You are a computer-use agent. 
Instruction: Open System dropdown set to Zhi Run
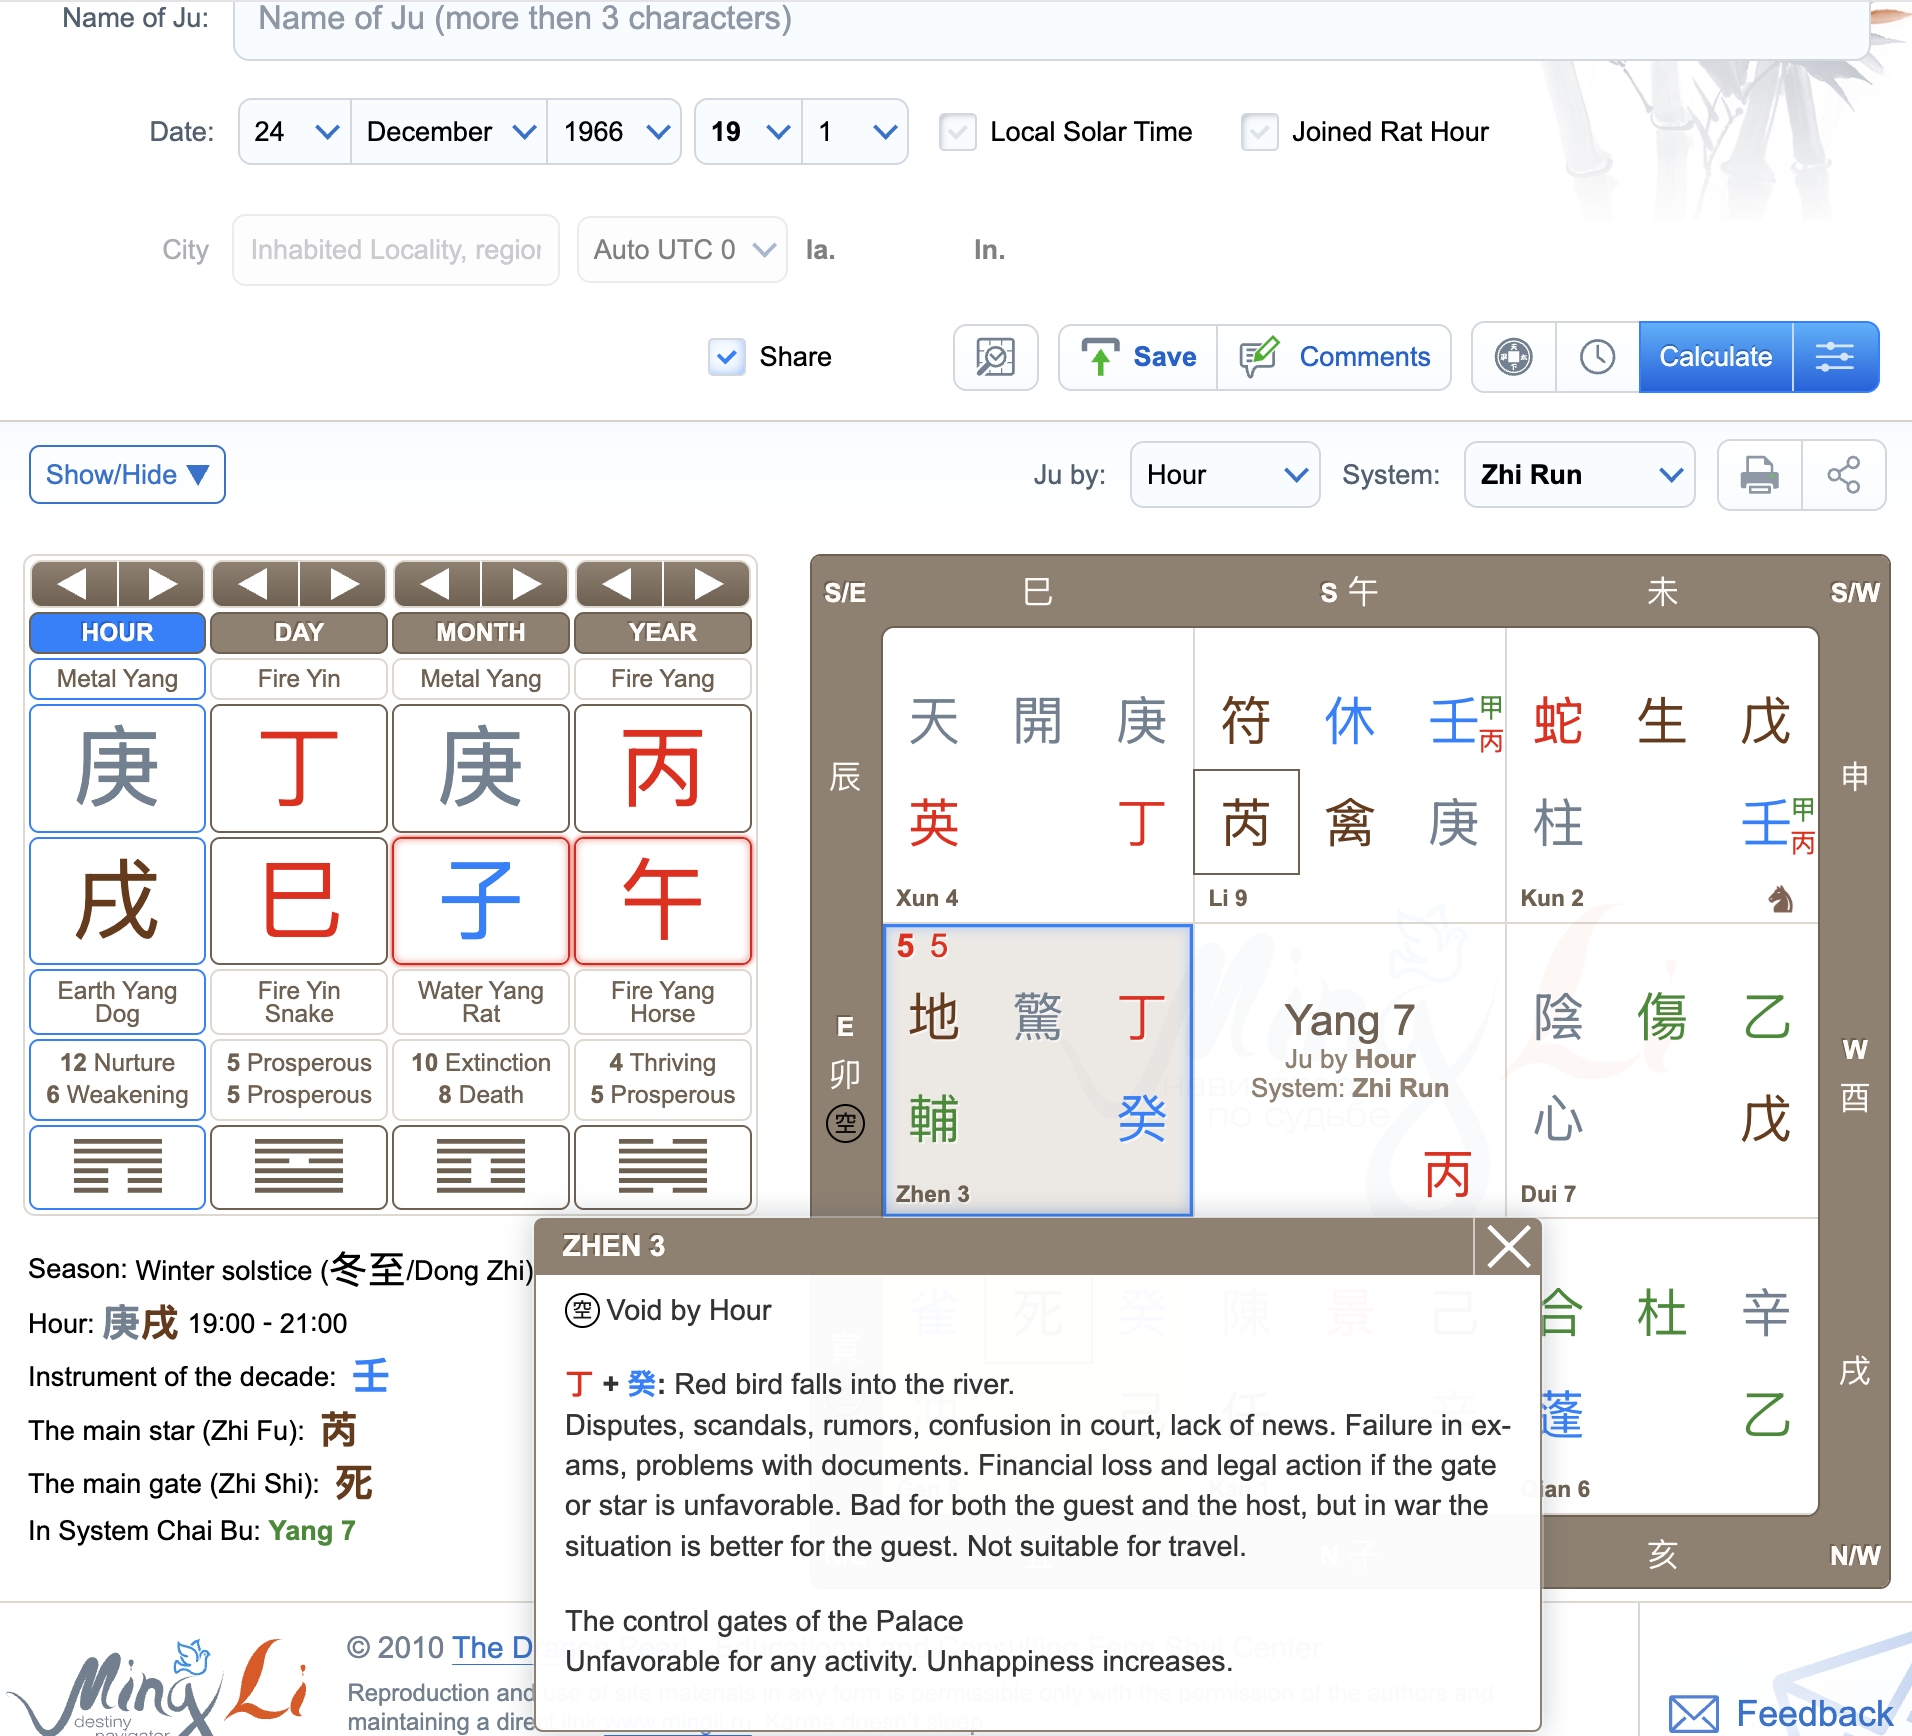click(1579, 475)
